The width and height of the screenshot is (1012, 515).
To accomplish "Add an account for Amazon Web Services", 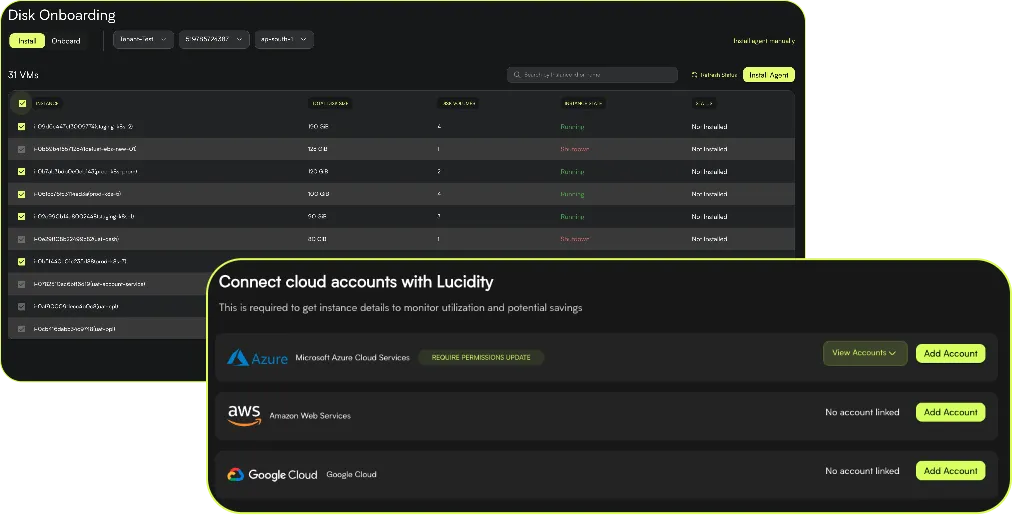I will coord(951,412).
